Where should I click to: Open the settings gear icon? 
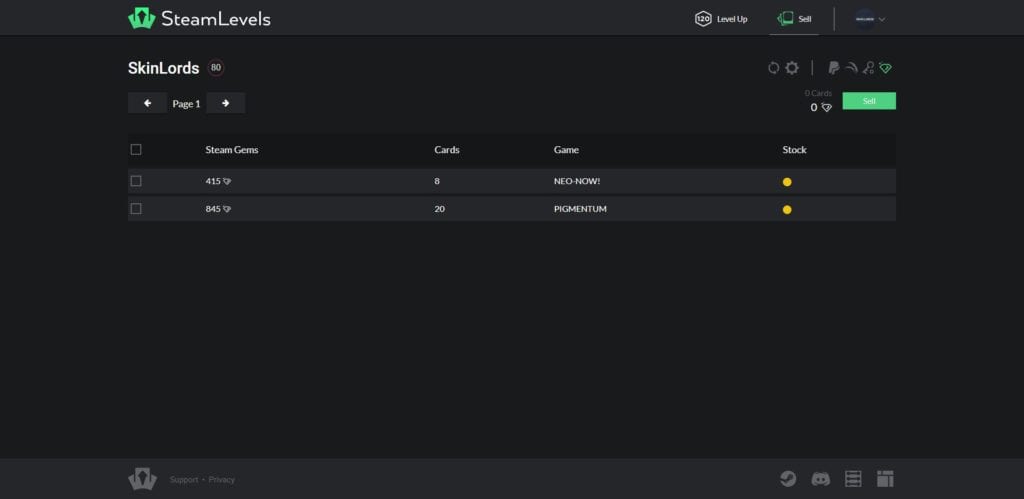coord(792,68)
